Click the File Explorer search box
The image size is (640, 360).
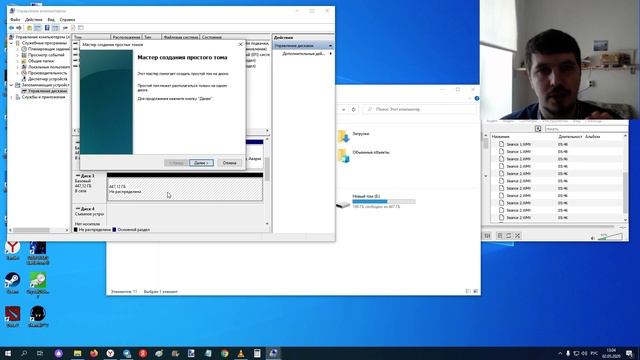point(420,109)
